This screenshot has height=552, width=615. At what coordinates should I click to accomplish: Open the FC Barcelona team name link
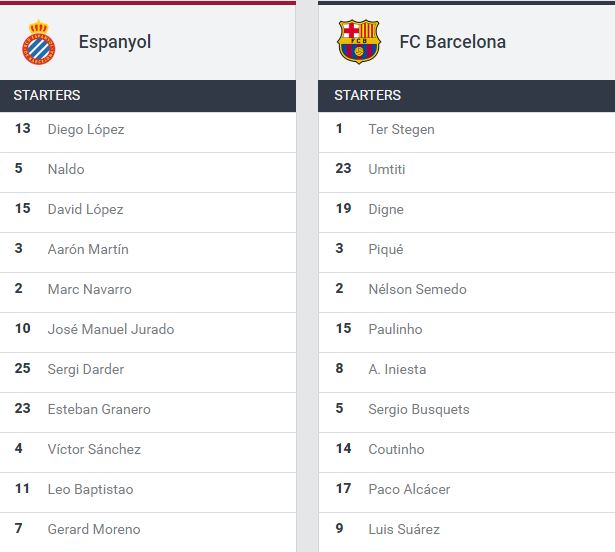pos(452,42)
